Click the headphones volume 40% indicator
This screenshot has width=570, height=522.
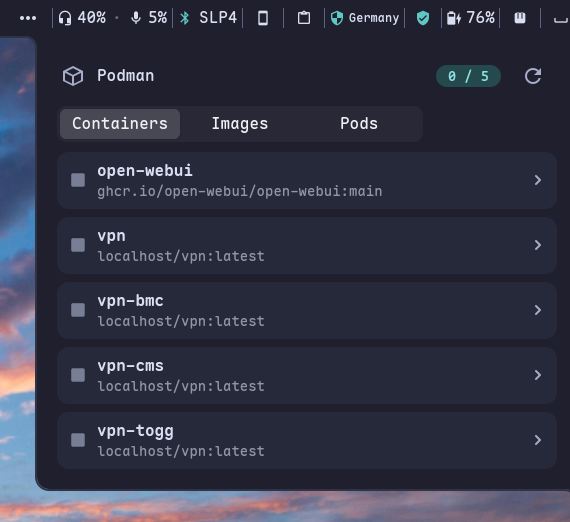(x=82, y=17)
